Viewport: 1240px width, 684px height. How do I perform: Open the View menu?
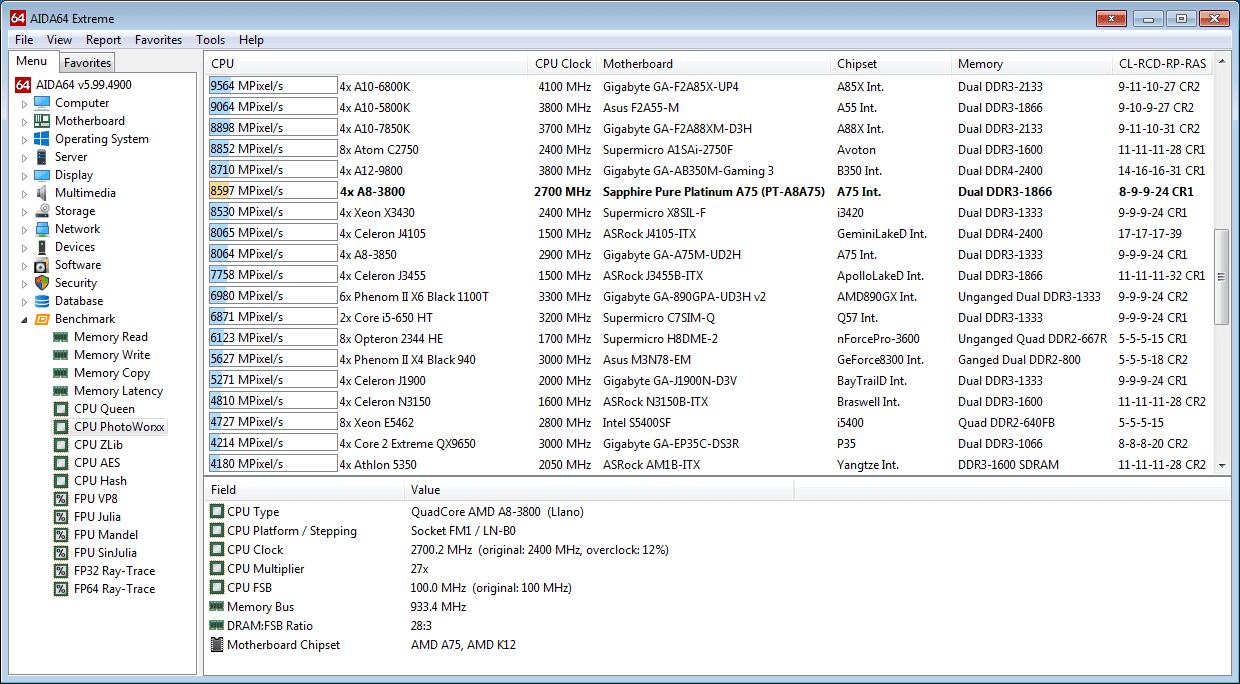59,40
